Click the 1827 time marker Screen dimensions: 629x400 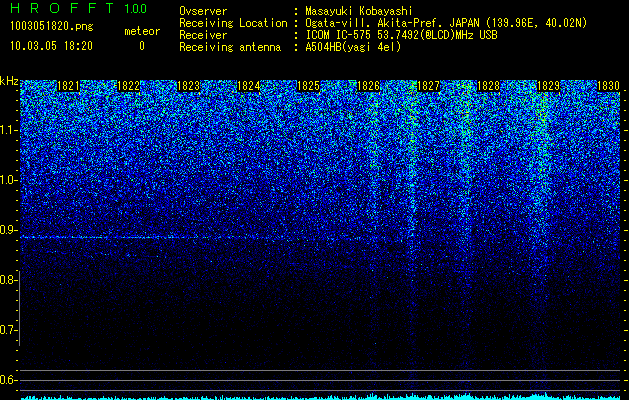[428, 86]
